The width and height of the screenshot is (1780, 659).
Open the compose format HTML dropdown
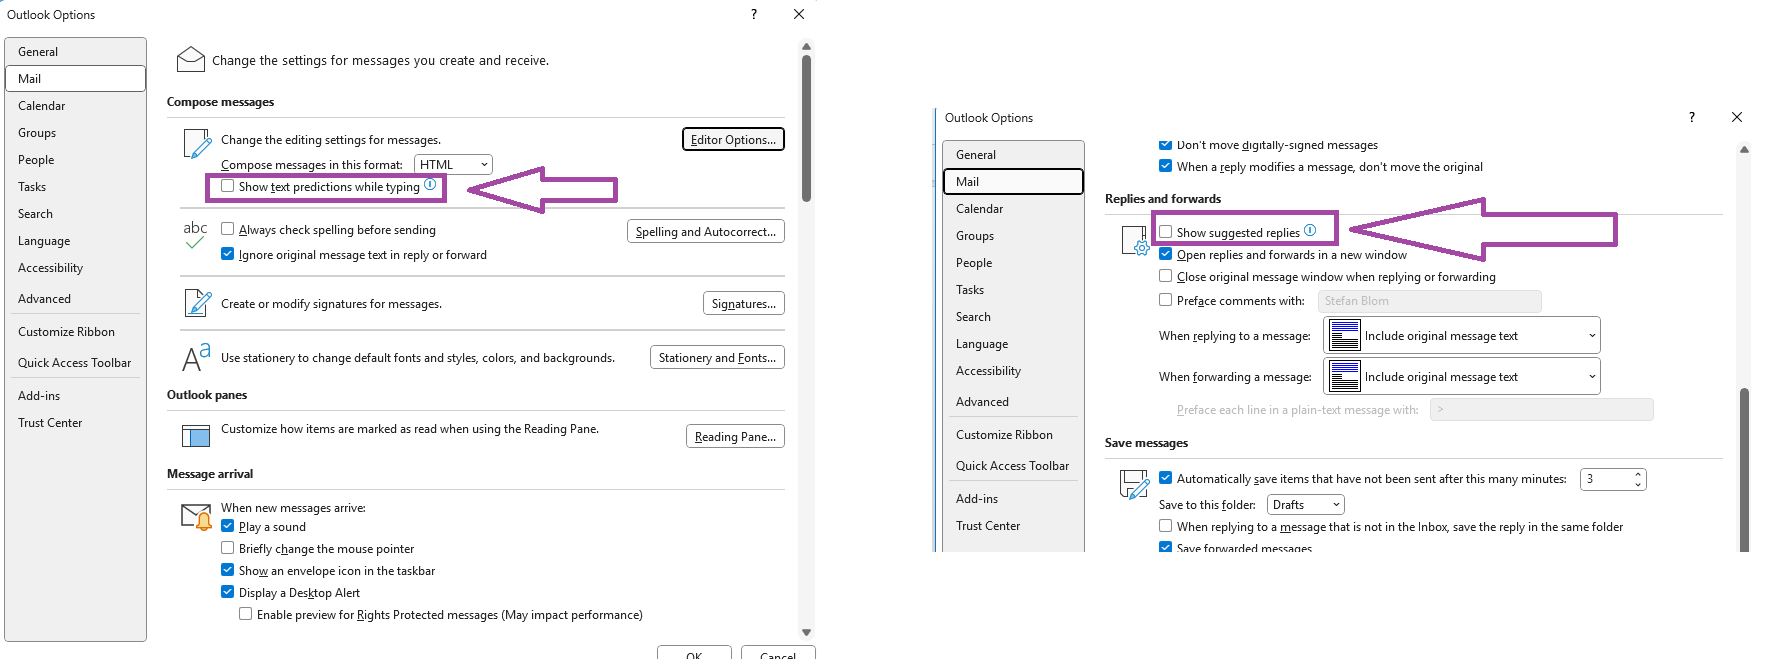453,165
